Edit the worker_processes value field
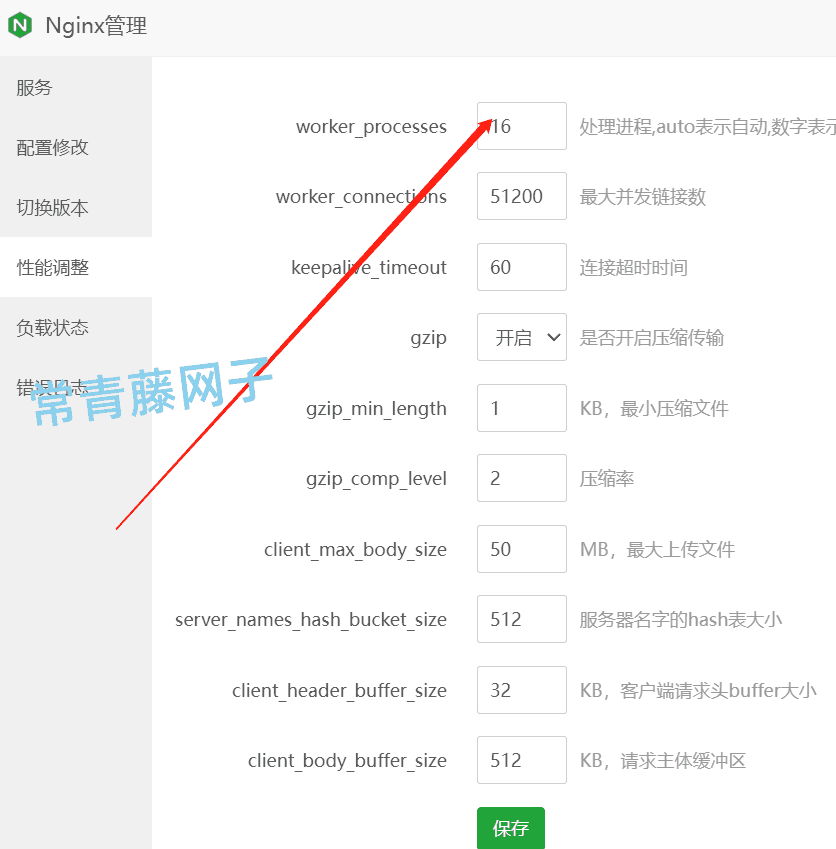The width and height of the screenshot is (836, 849). [x=521, y=126]
